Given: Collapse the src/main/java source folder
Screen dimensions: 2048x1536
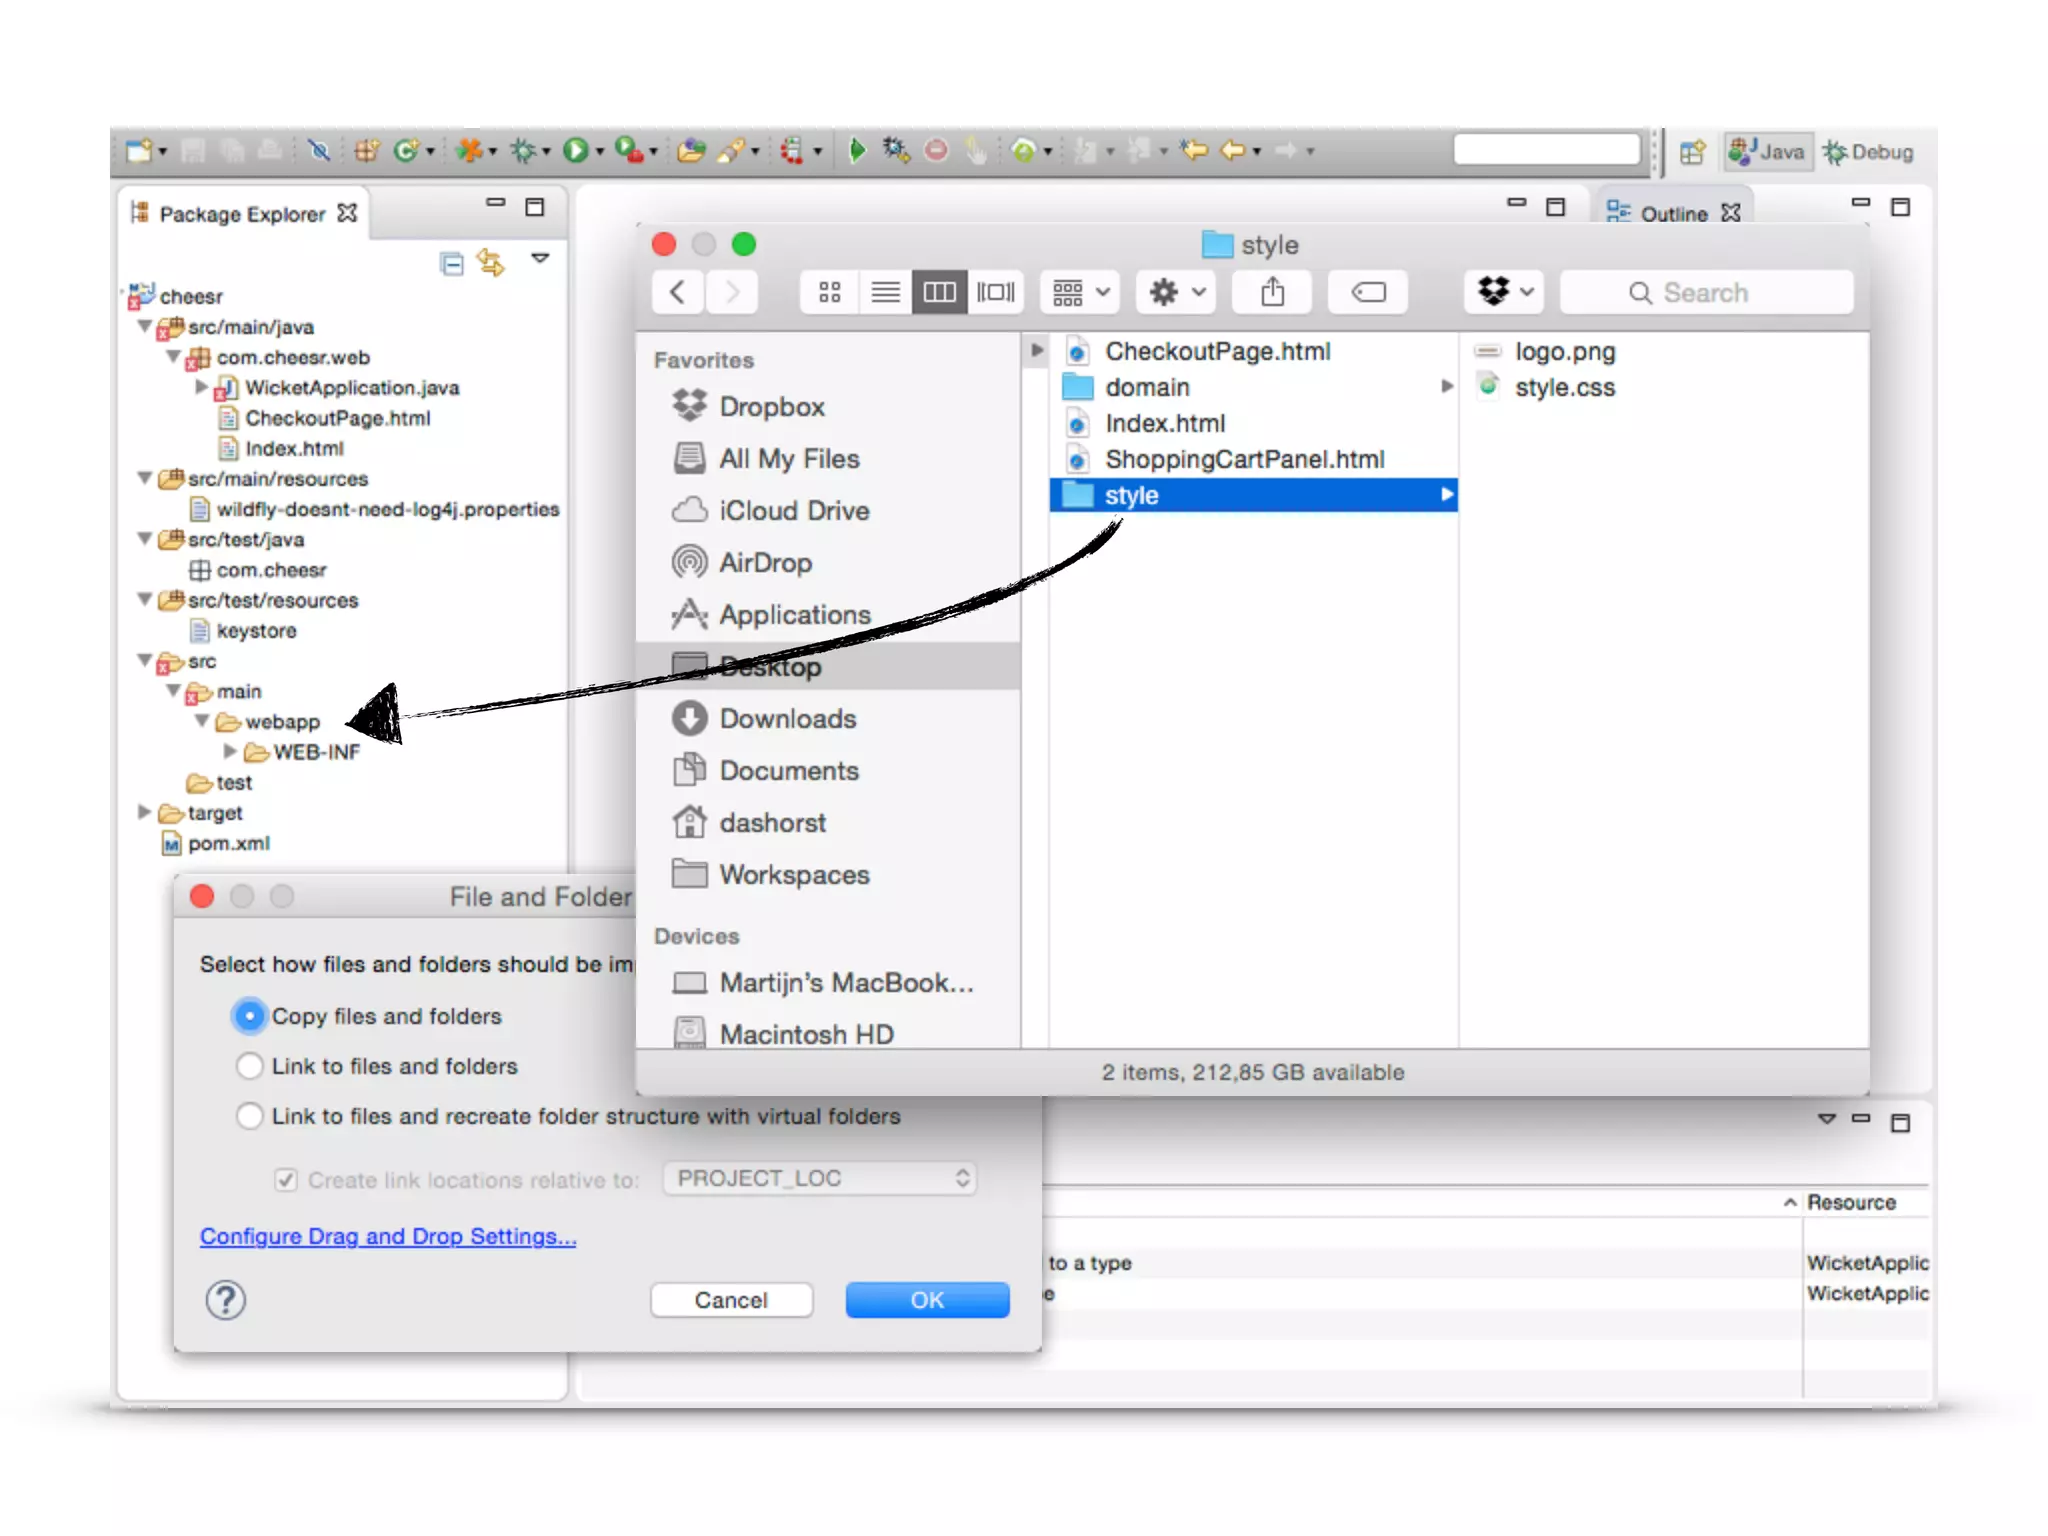Looking at the screenshot, I should (145, 326).
